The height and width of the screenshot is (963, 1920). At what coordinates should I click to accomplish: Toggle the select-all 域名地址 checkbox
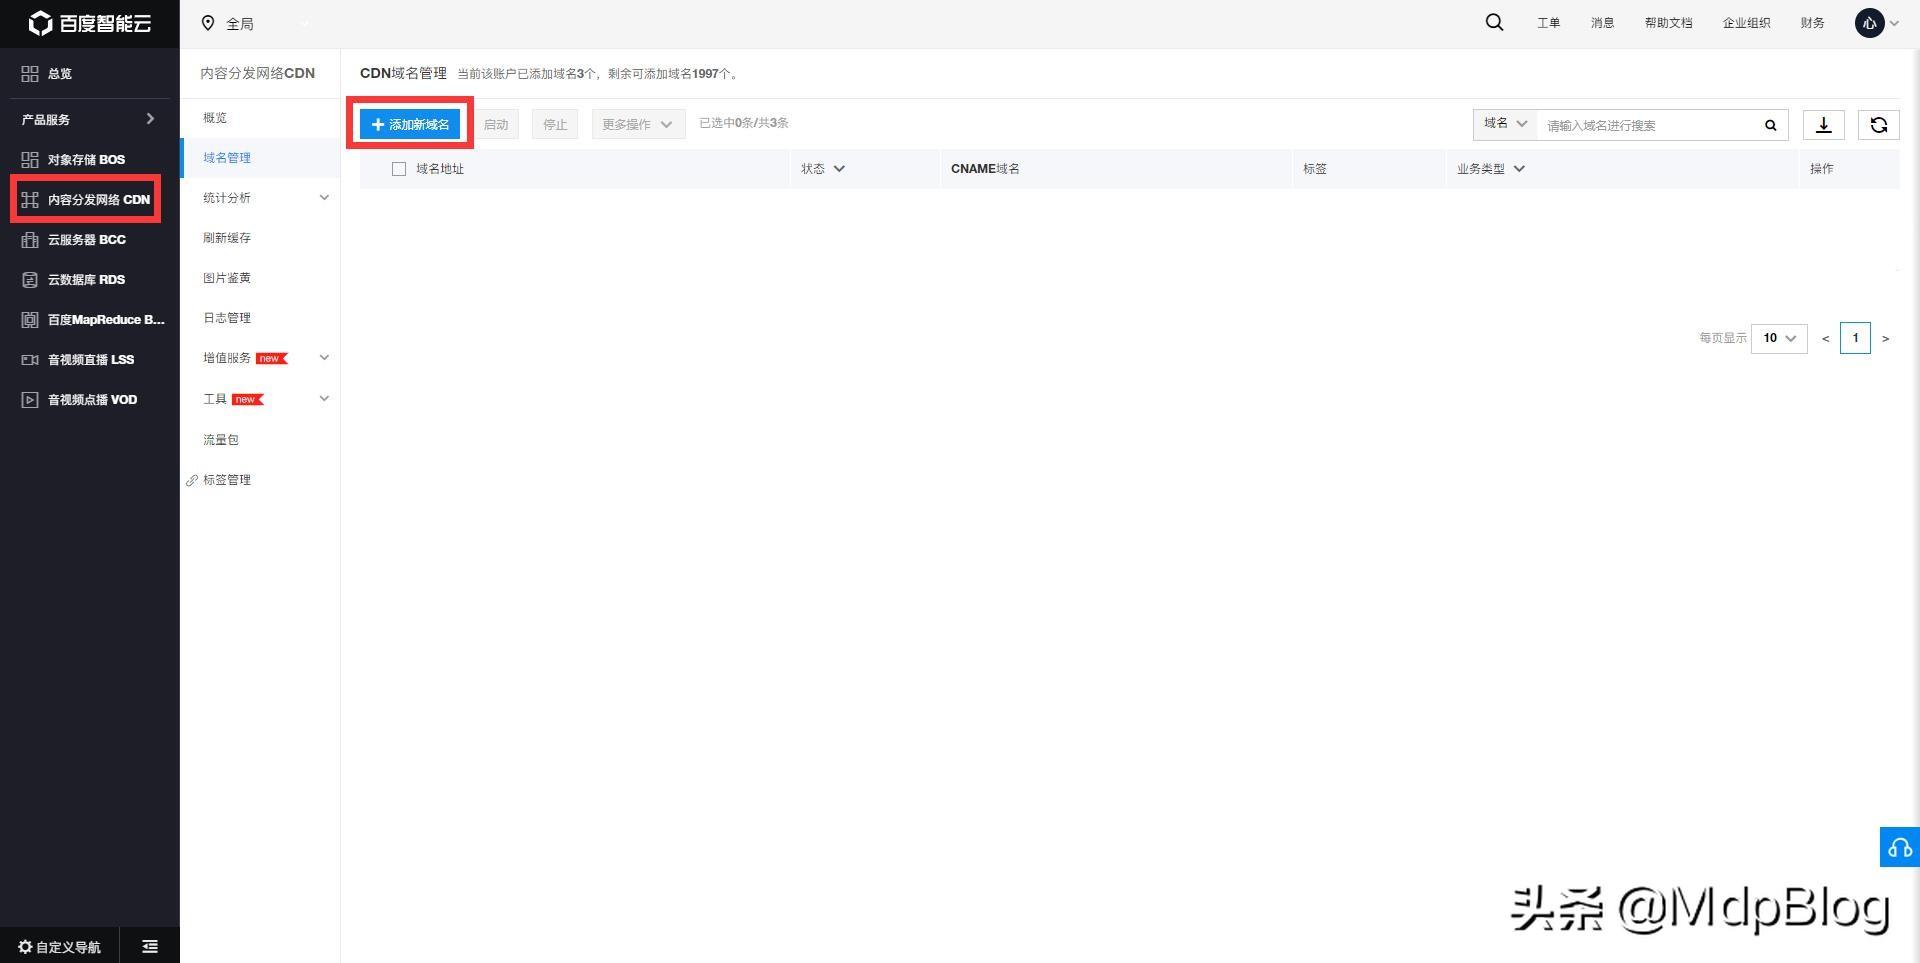point(399,169)
